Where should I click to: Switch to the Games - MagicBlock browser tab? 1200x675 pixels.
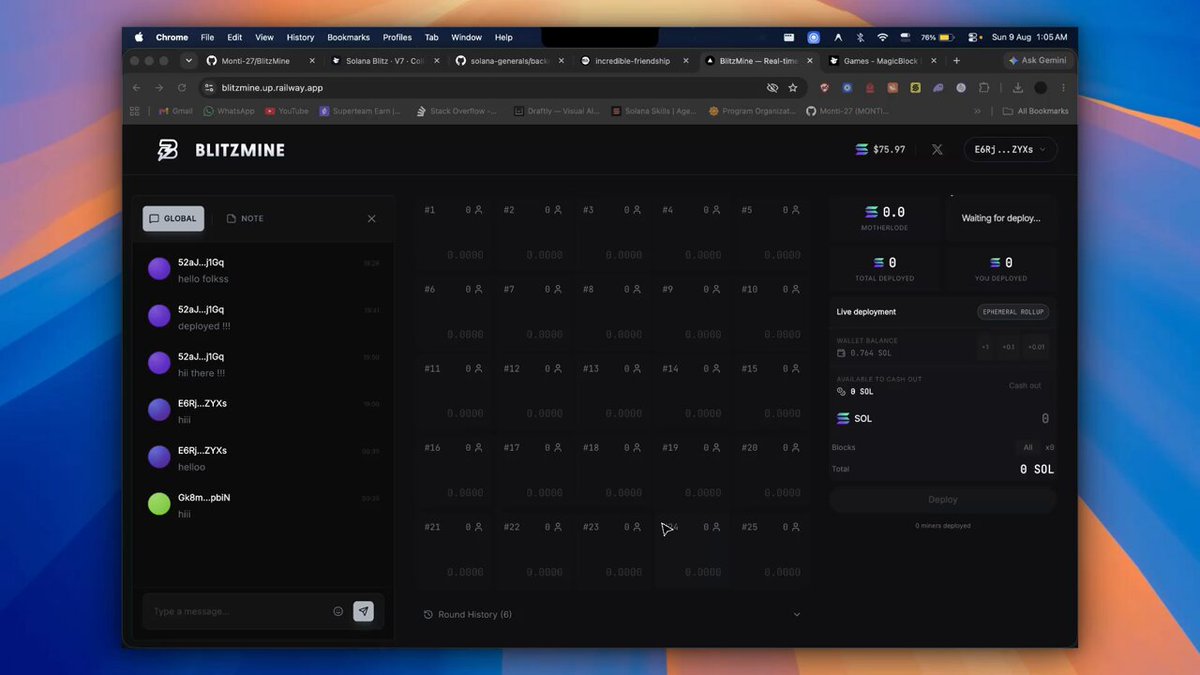click(x=882, y=61)
